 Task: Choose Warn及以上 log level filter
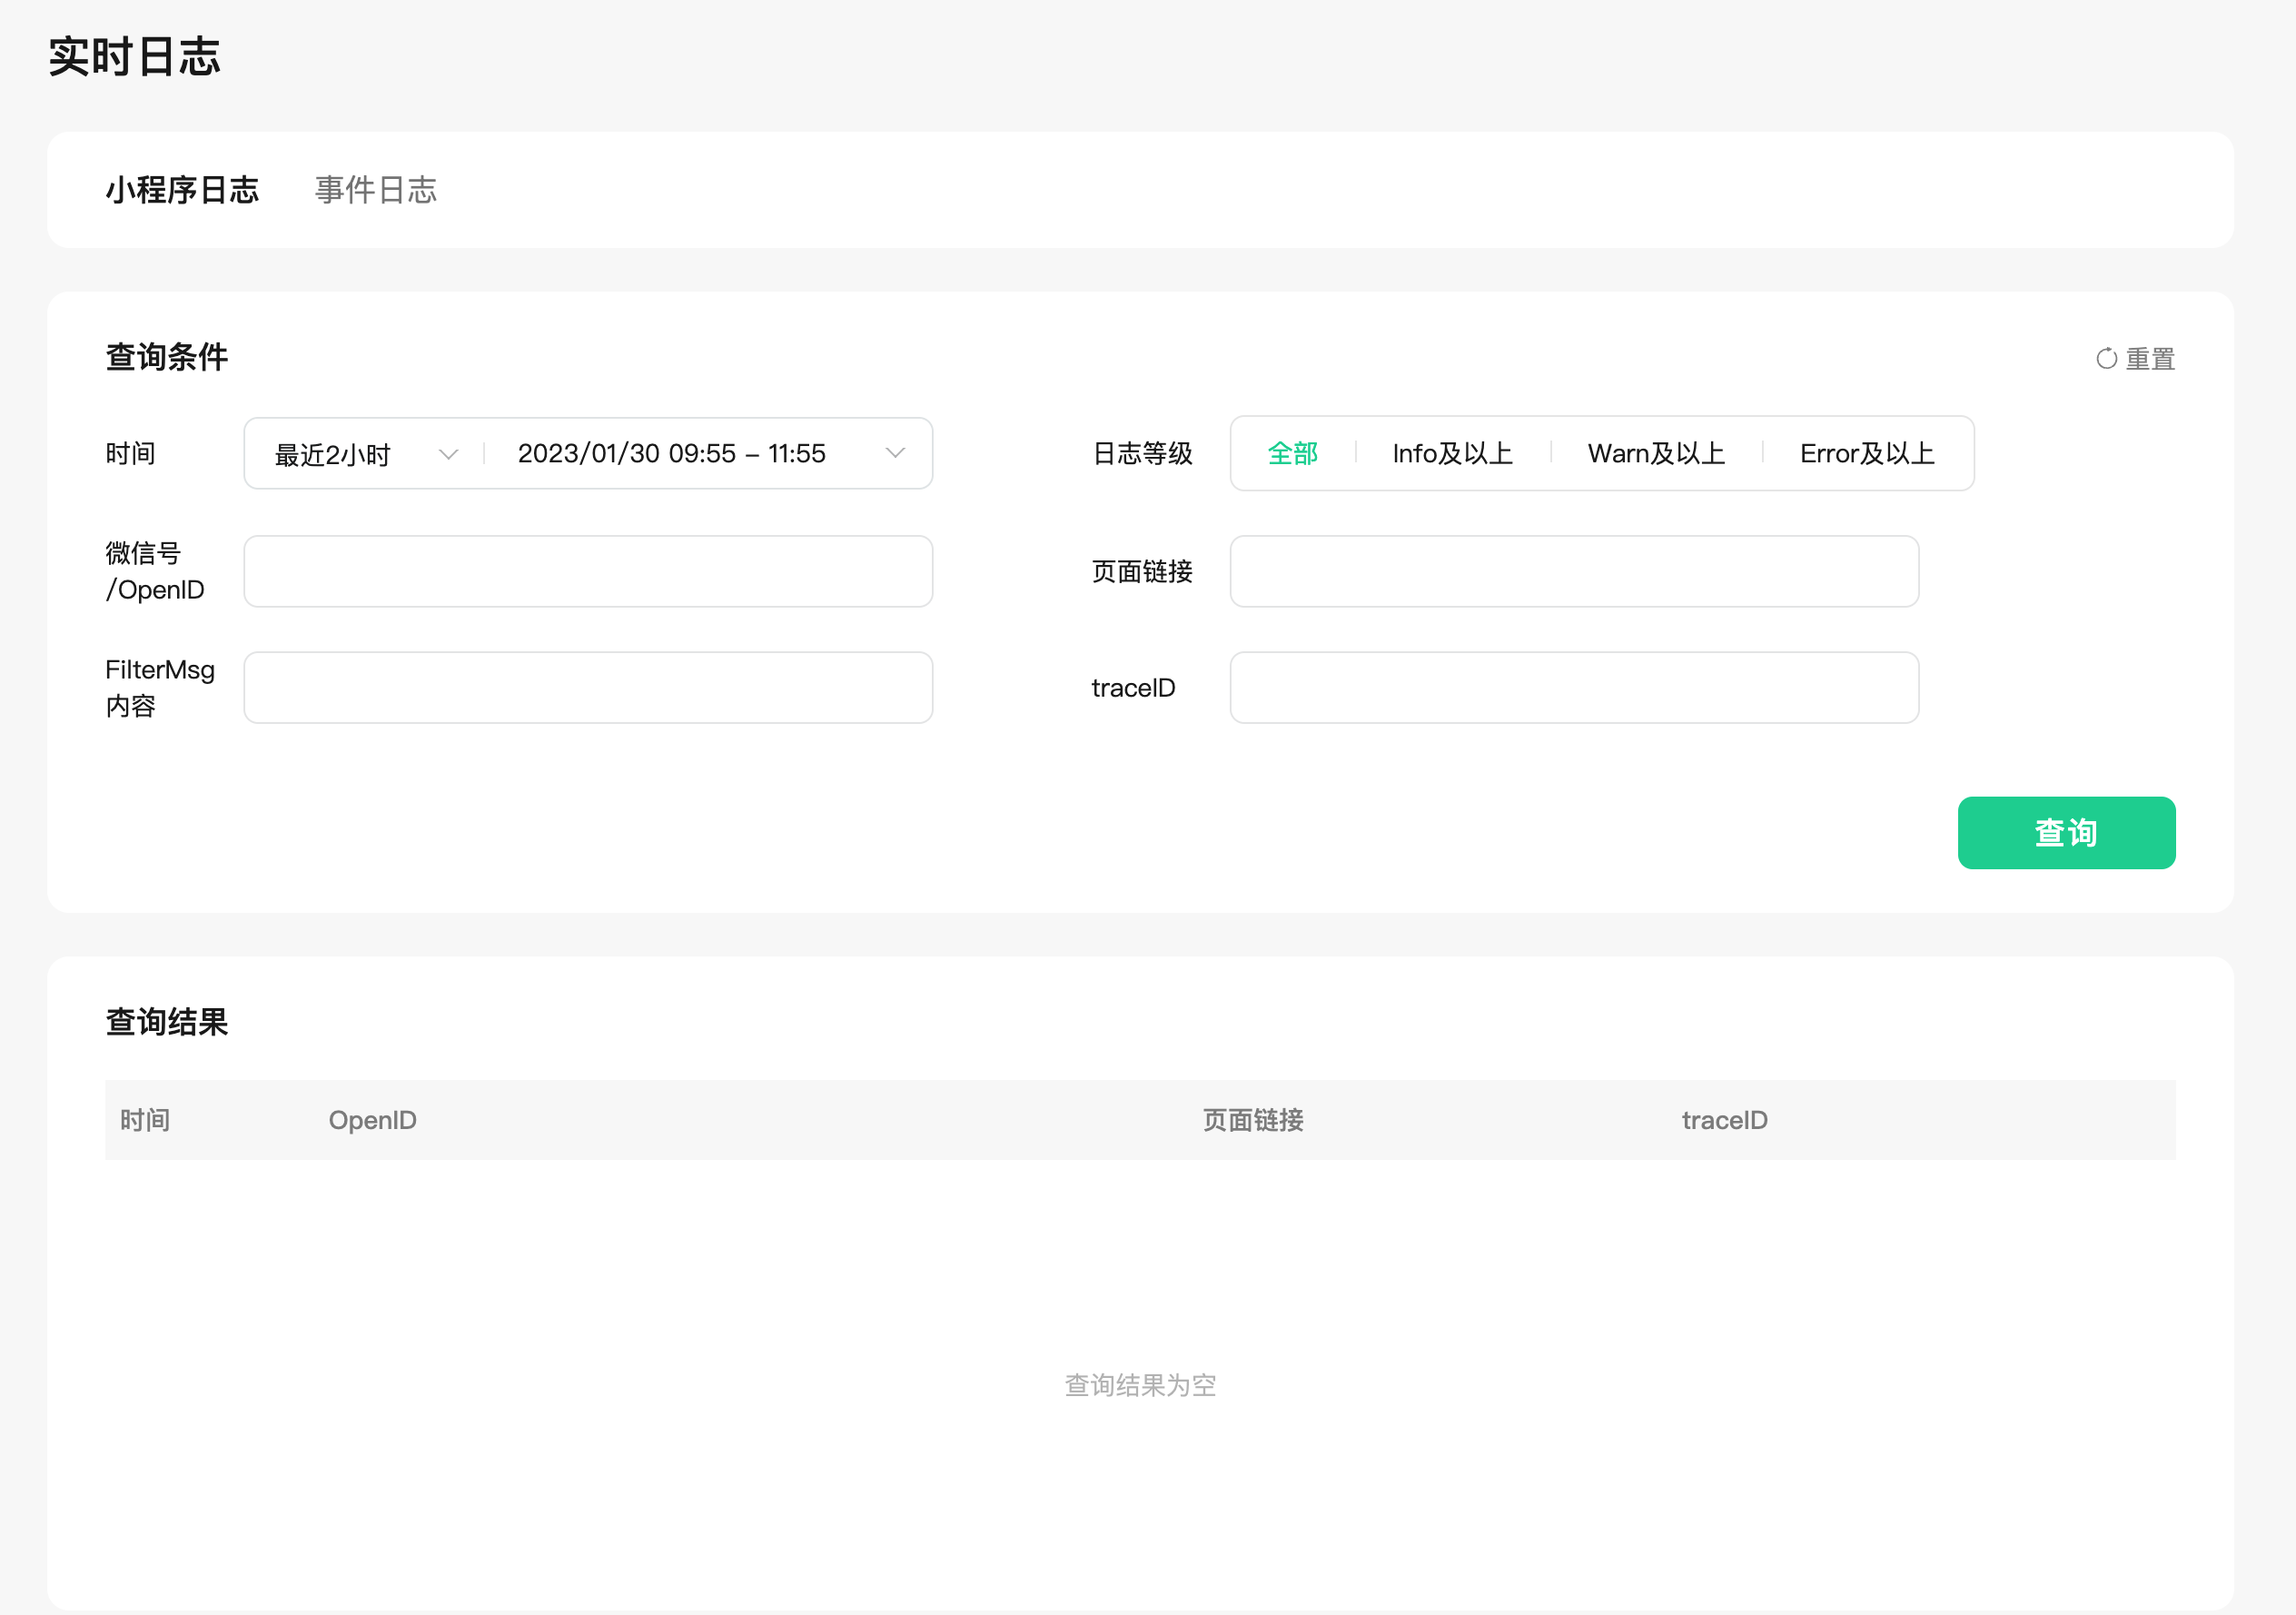point(1656,453)
